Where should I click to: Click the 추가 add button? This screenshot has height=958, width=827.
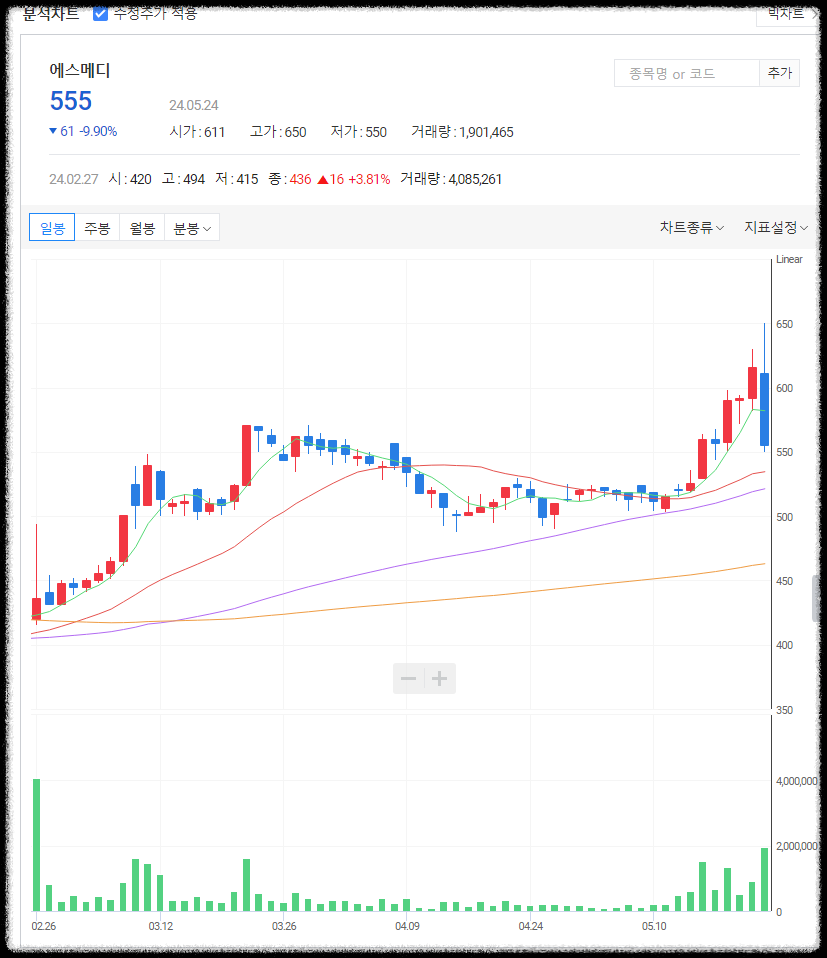pos(779,73)
